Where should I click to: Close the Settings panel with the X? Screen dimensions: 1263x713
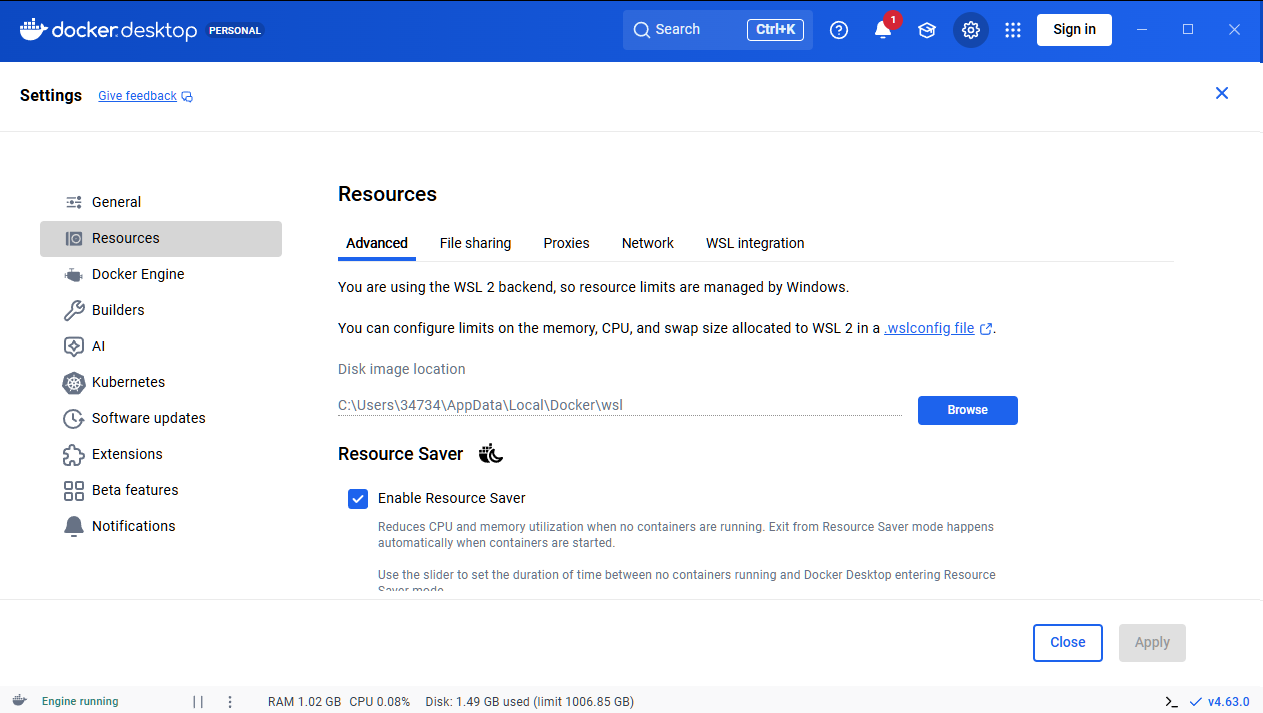(1221, 93)
